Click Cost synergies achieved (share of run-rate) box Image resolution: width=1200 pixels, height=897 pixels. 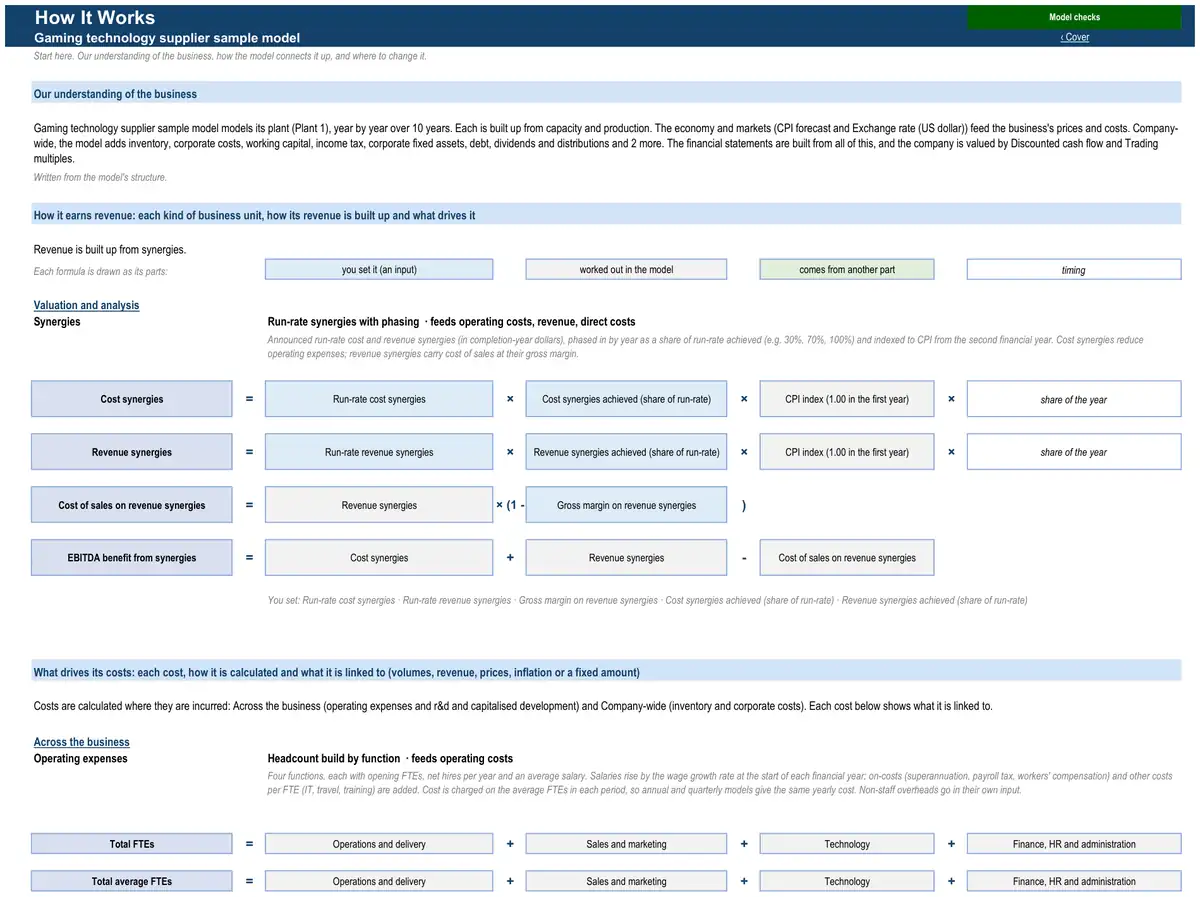point(626,399)
